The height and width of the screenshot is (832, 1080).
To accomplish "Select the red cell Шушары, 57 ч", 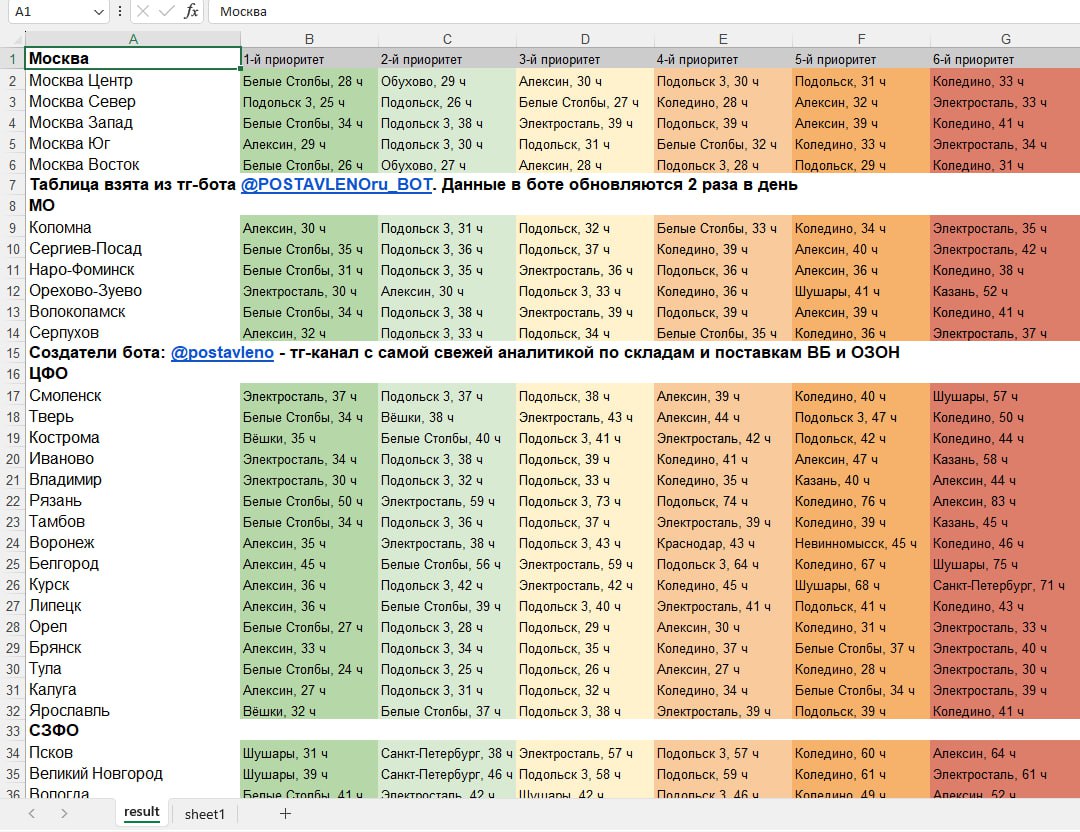I will click(x=1004, y=396).
